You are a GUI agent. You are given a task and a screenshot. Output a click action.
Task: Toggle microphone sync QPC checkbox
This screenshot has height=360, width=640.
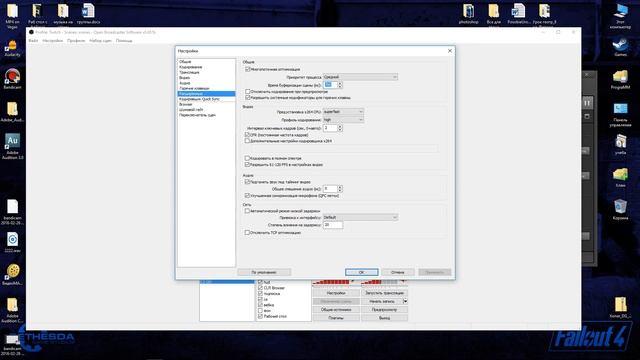pyautogui.click(x=247, y=196)
